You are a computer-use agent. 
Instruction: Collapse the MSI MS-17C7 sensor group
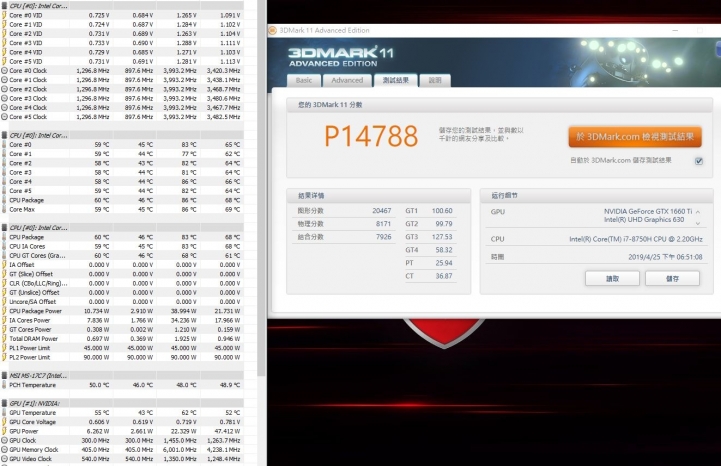coord(4,375)
